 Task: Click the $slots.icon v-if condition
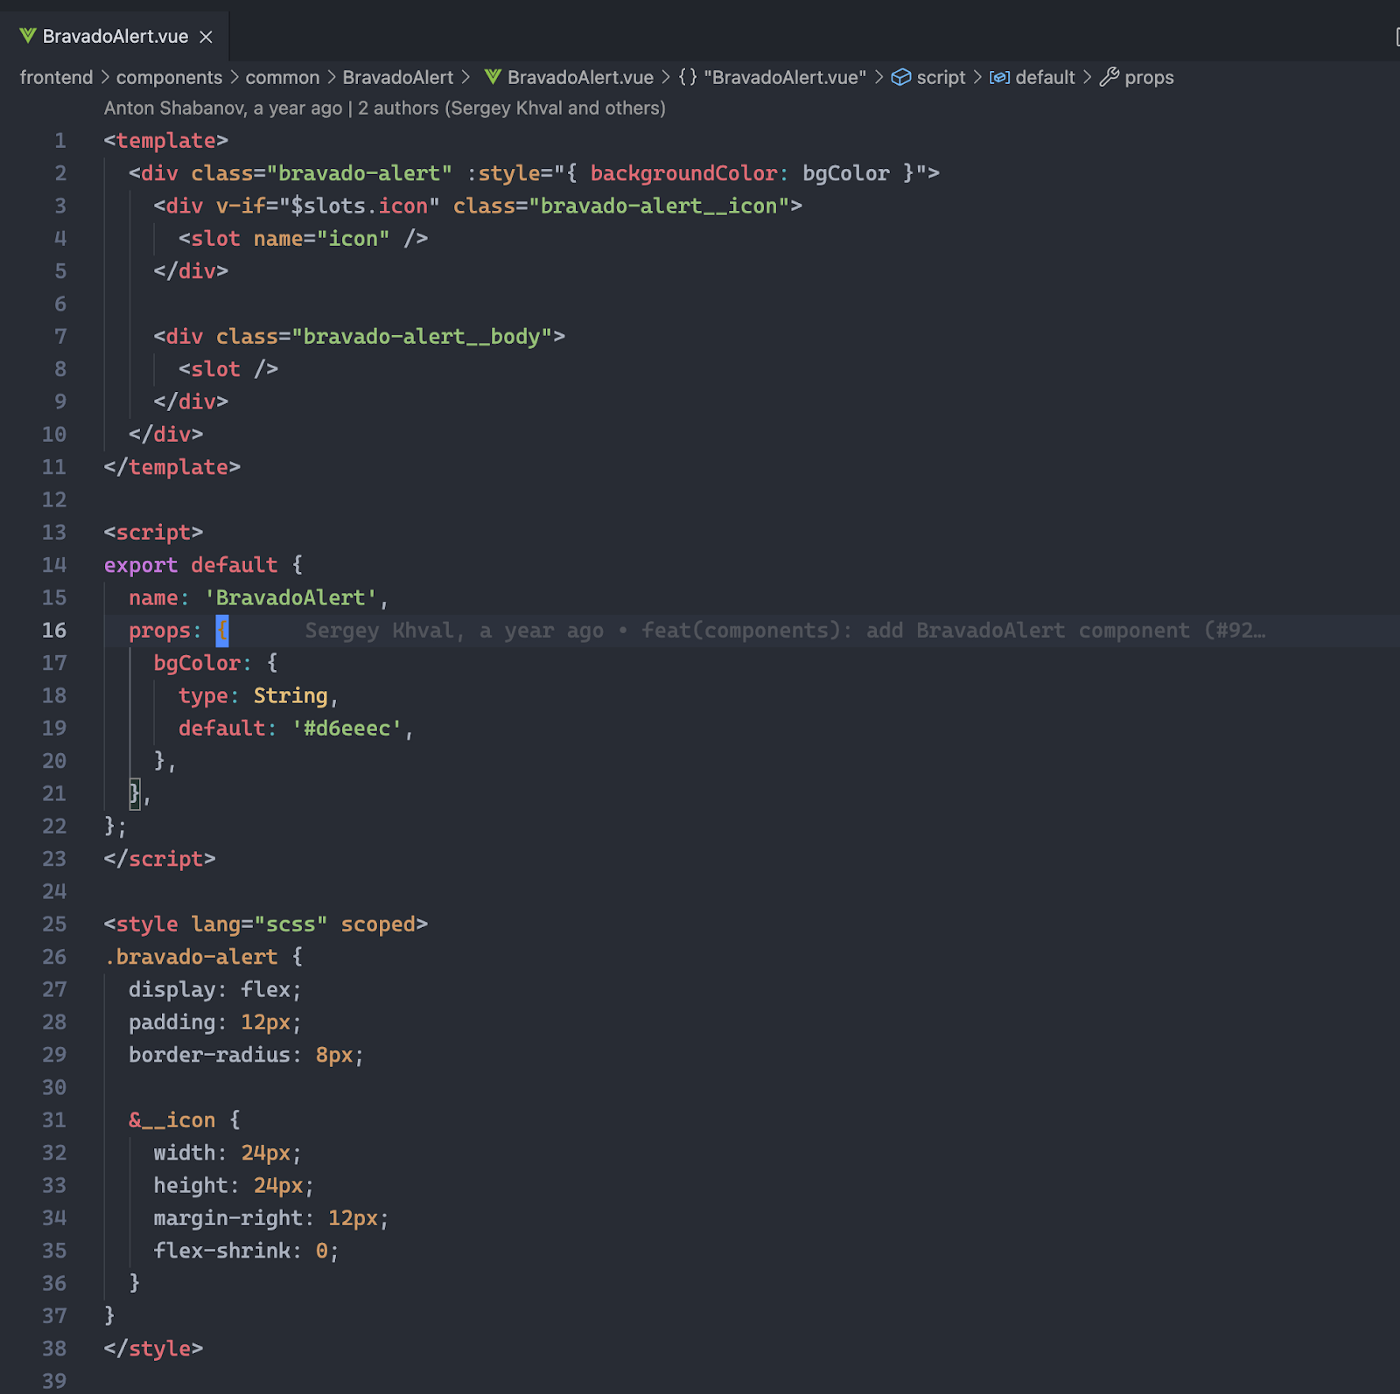point(359,206)
